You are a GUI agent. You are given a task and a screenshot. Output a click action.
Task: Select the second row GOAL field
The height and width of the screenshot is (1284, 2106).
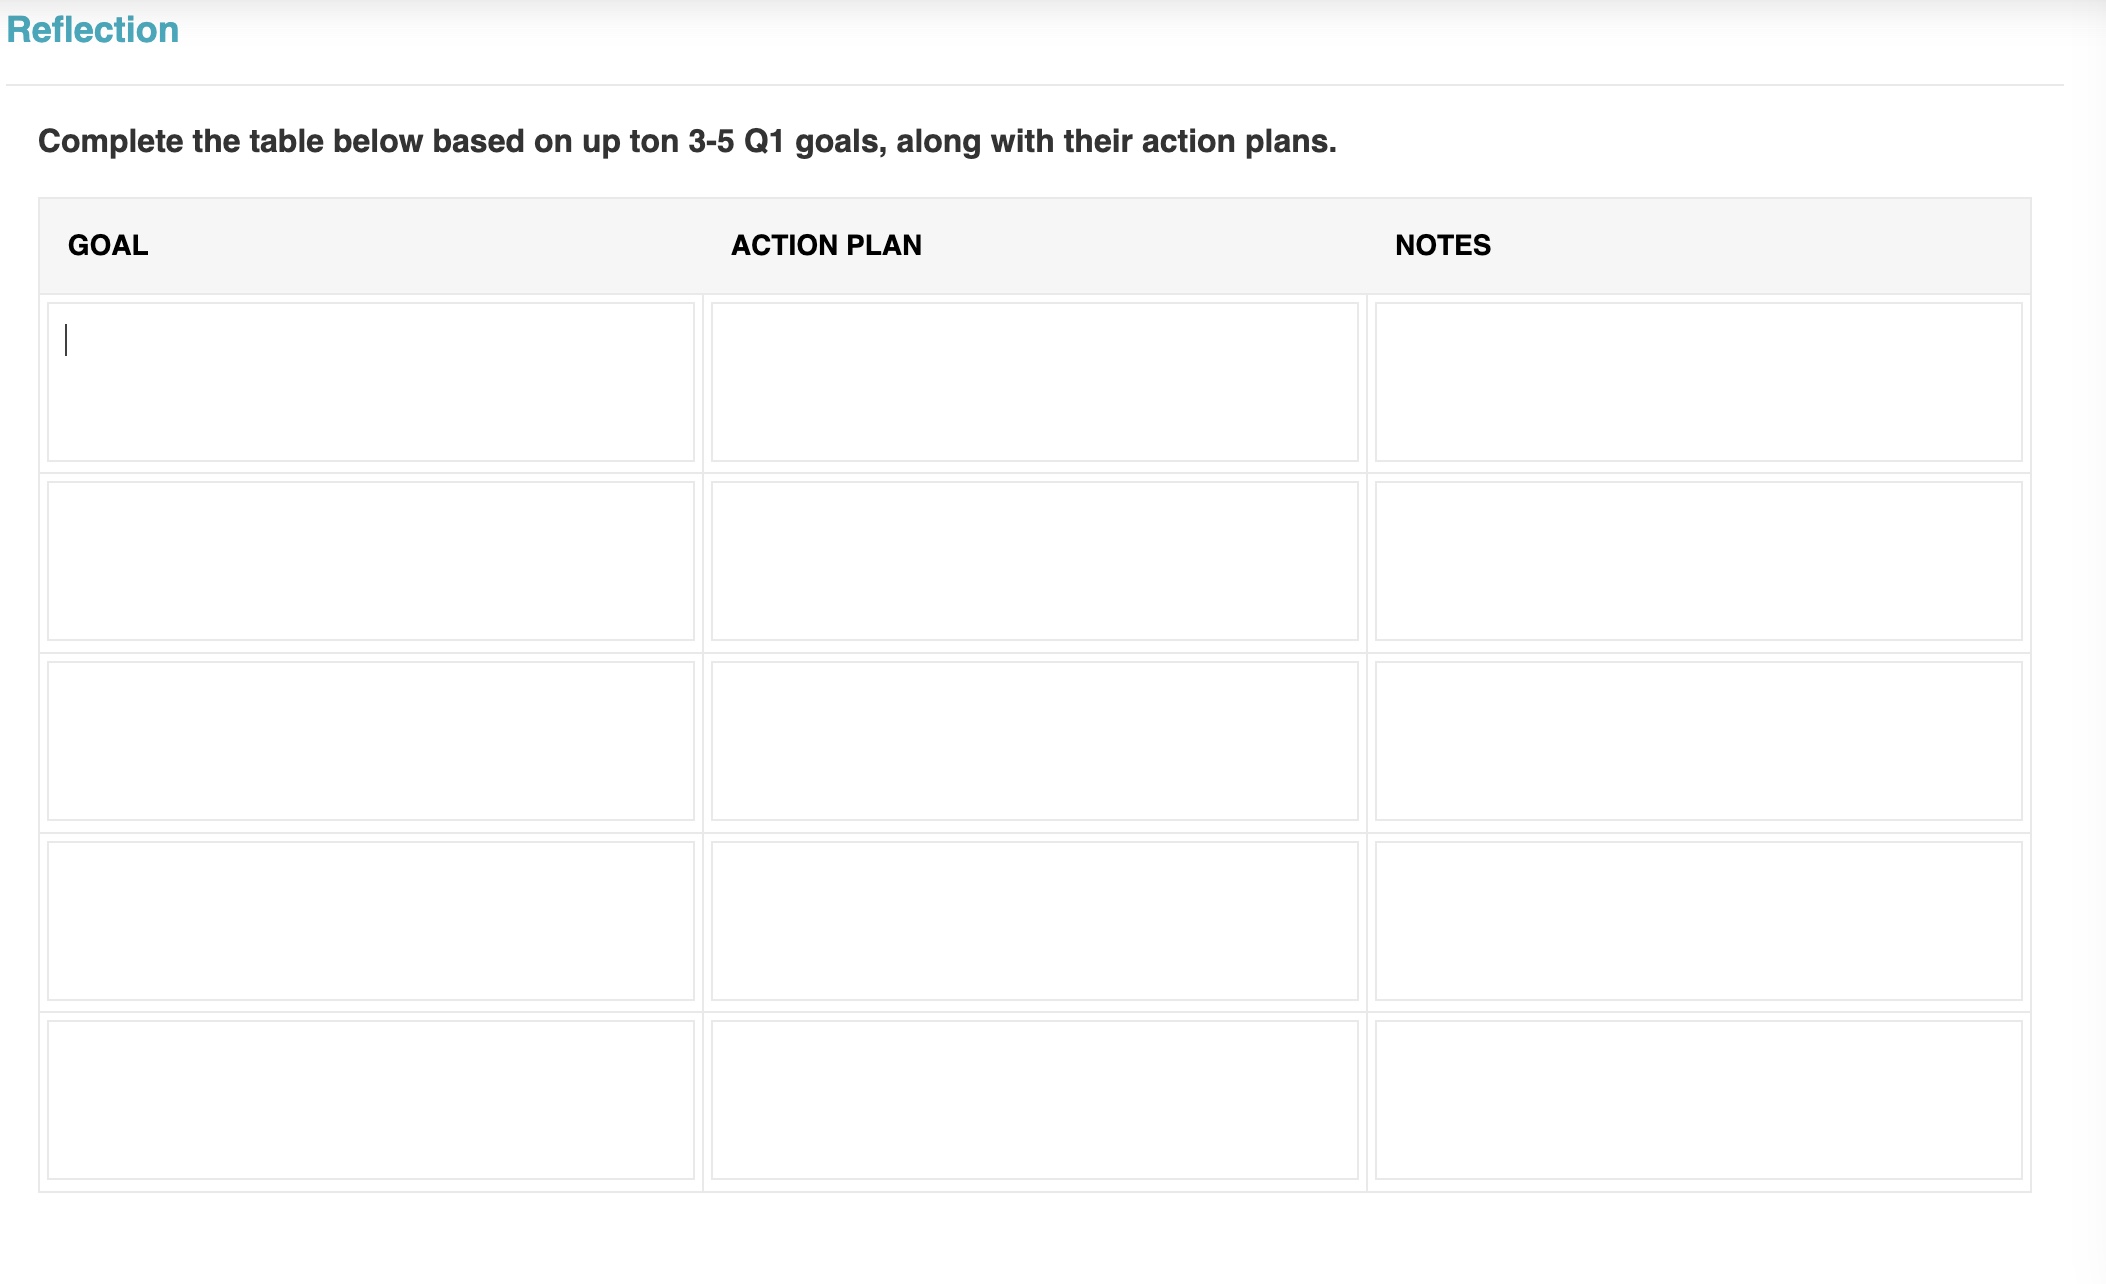[370, 561]
